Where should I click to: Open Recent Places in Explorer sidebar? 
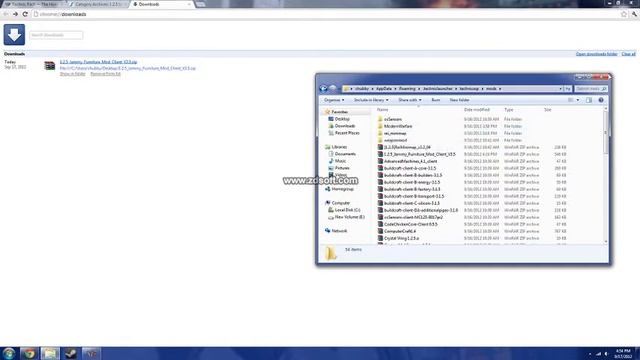(347, 133)
